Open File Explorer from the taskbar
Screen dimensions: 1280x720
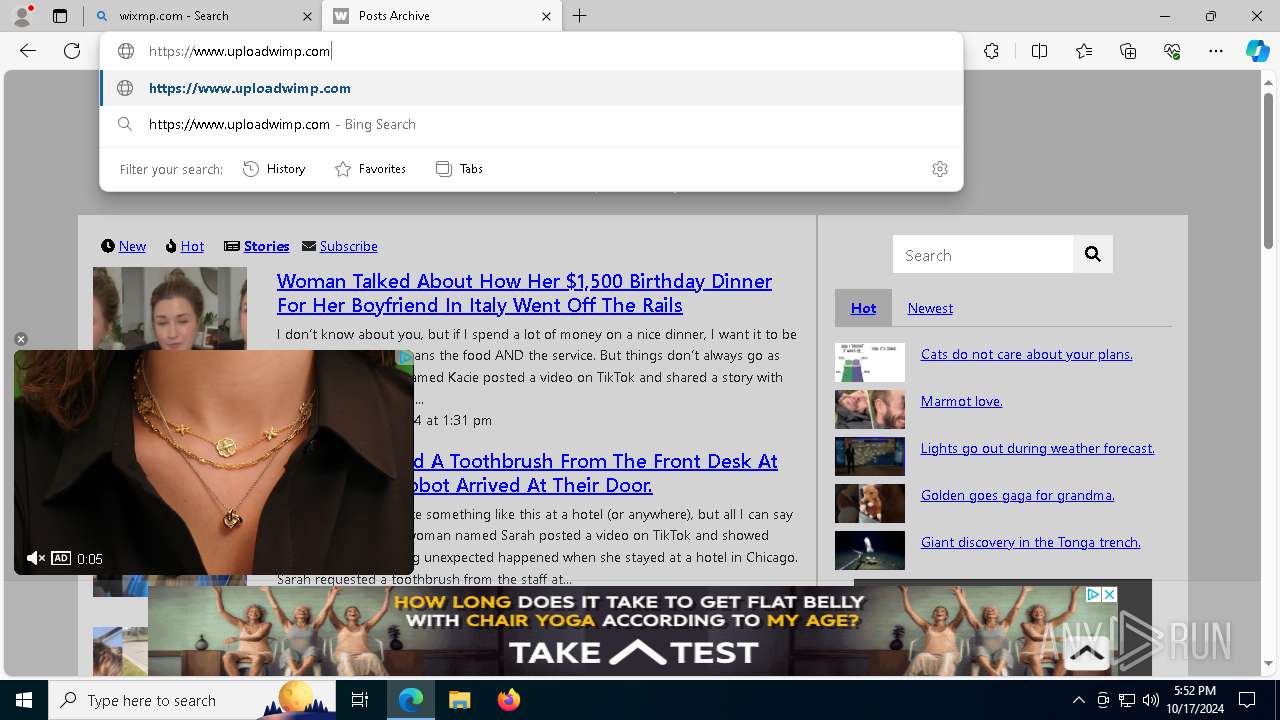click(460, 700)
